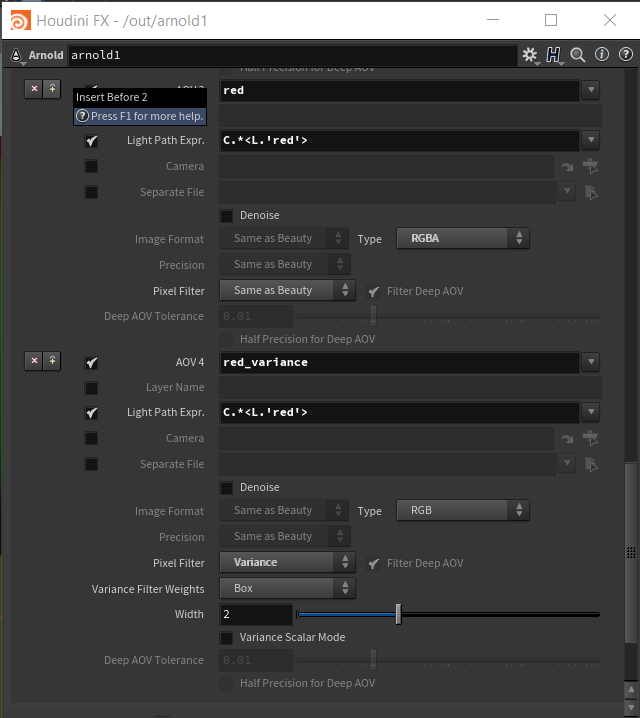Click the info icon in parameter header
This screenshot has height=718, width=640.
[x=602, y=55]
